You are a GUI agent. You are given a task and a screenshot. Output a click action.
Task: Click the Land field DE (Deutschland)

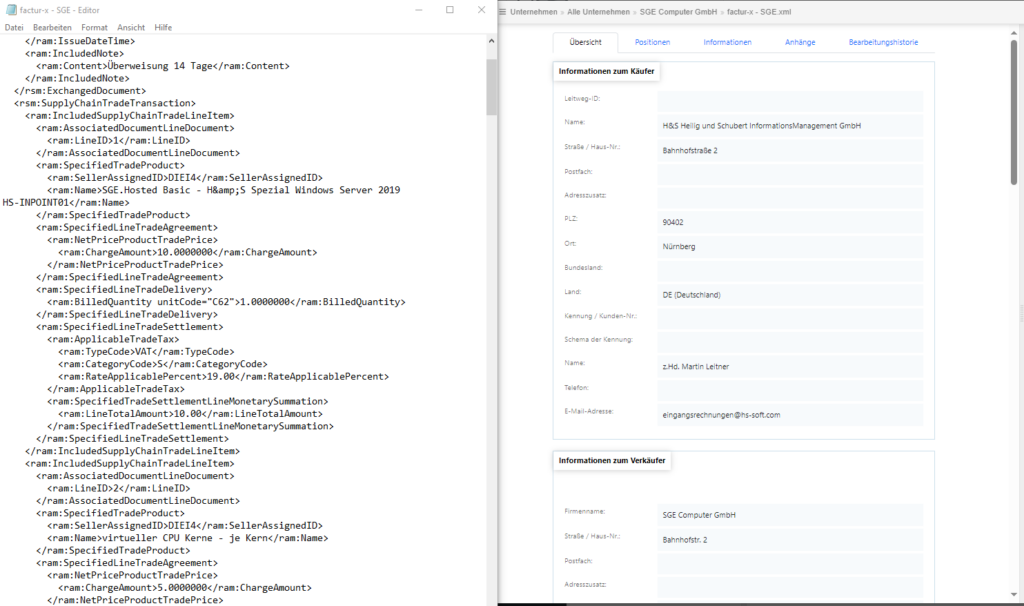(x=790, y=295)
